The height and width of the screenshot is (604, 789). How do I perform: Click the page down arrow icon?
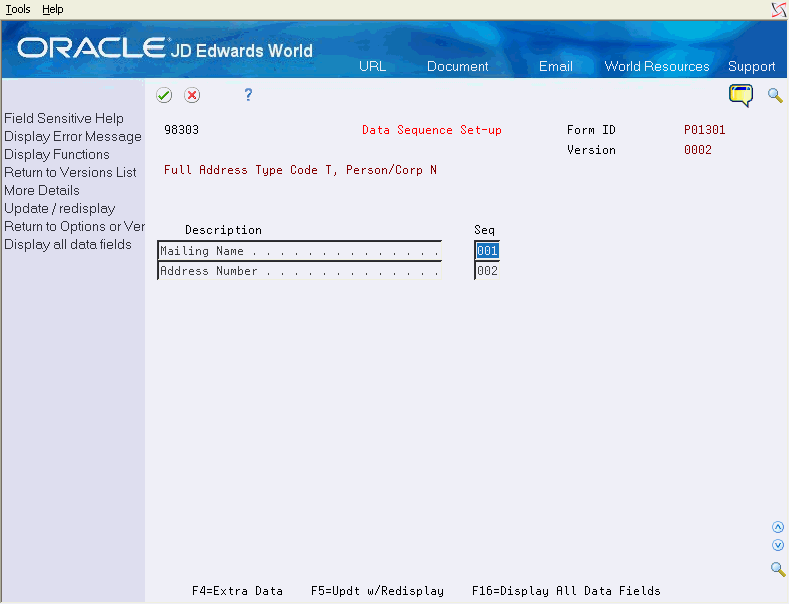pyautogui.click(x=778, y=545)
